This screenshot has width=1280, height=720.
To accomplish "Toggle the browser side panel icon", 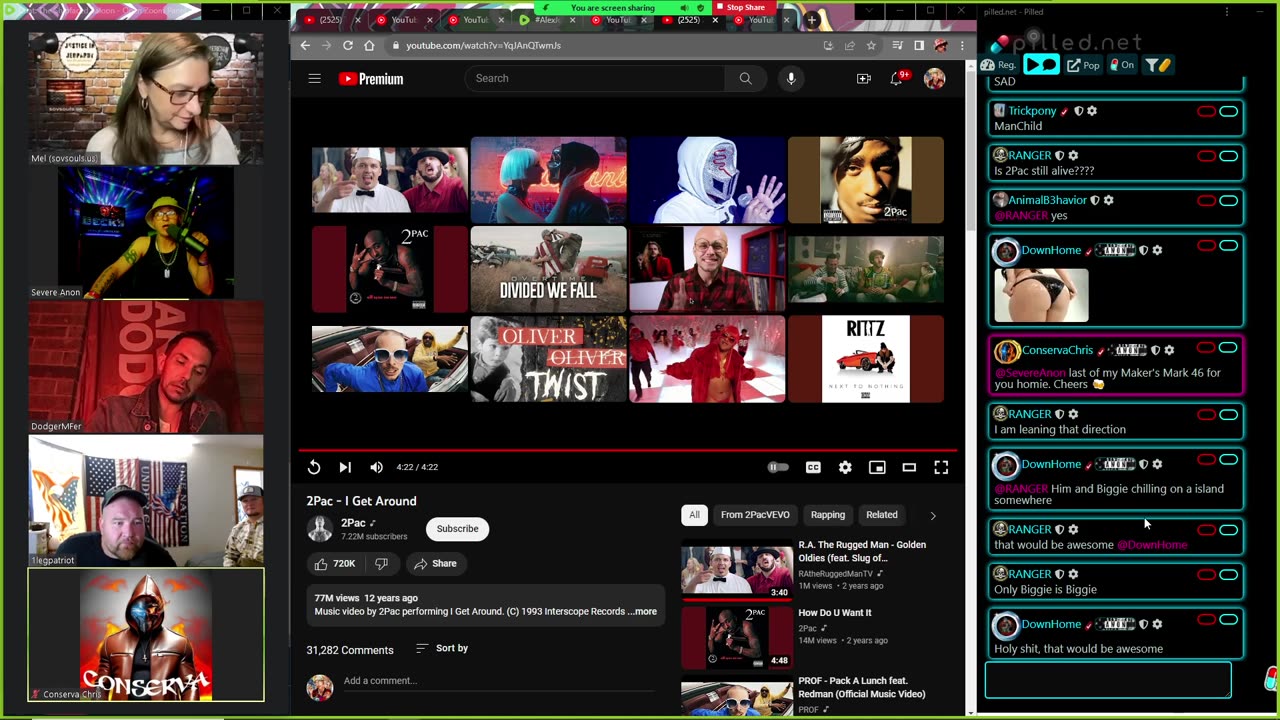I will [x=918, y=45].
